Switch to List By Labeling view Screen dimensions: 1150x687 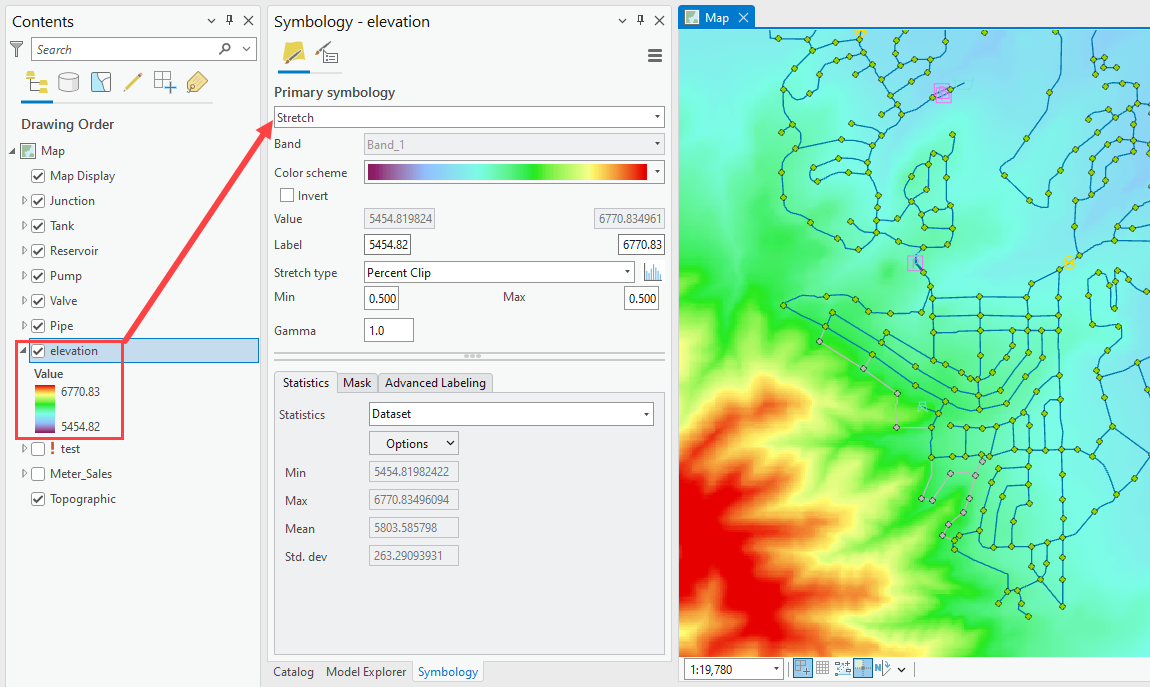click(197, 82)
